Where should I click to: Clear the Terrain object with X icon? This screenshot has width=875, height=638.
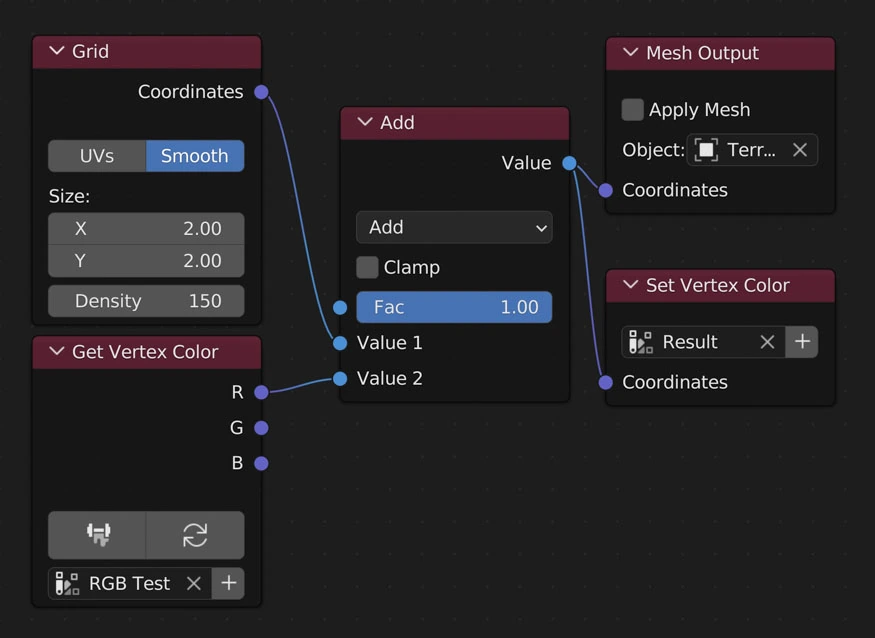(799, 150)
